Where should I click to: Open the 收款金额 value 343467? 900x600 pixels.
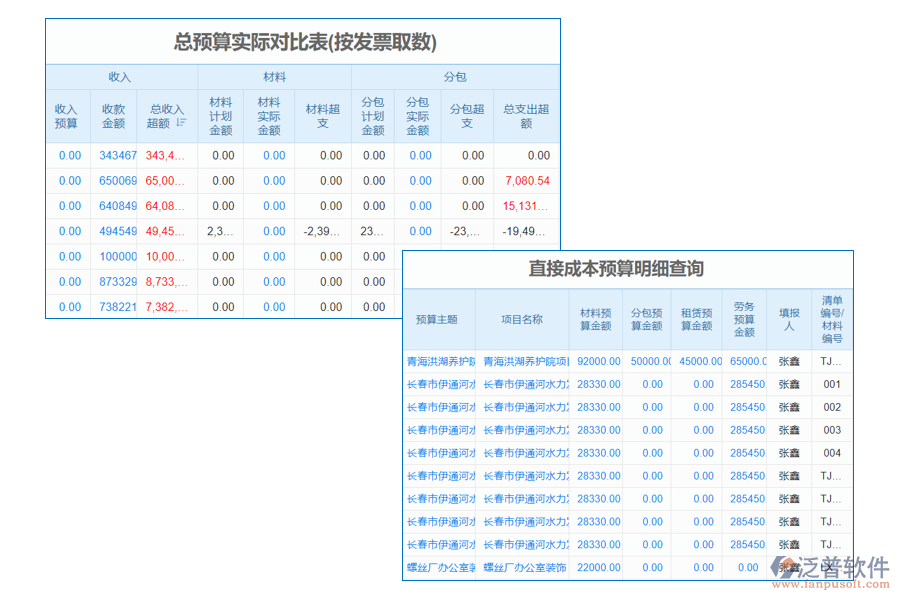click(113, 156)
